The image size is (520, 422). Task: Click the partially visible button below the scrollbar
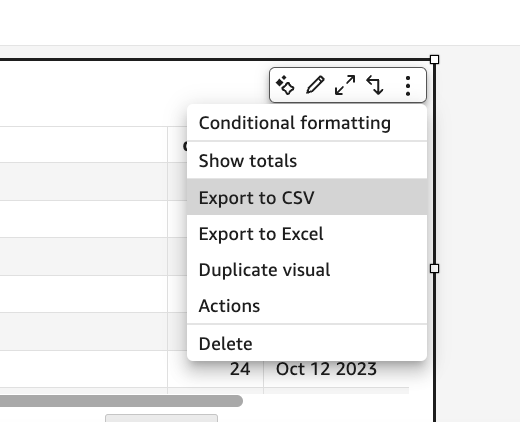point(162,418)
